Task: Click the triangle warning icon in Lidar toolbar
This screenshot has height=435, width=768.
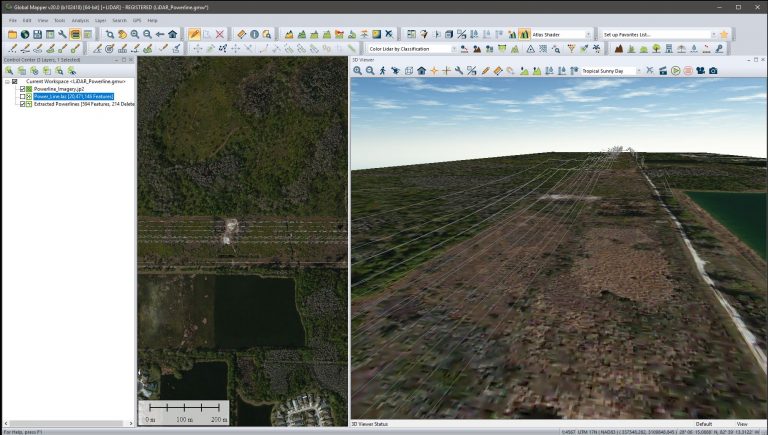Action: 530,48
